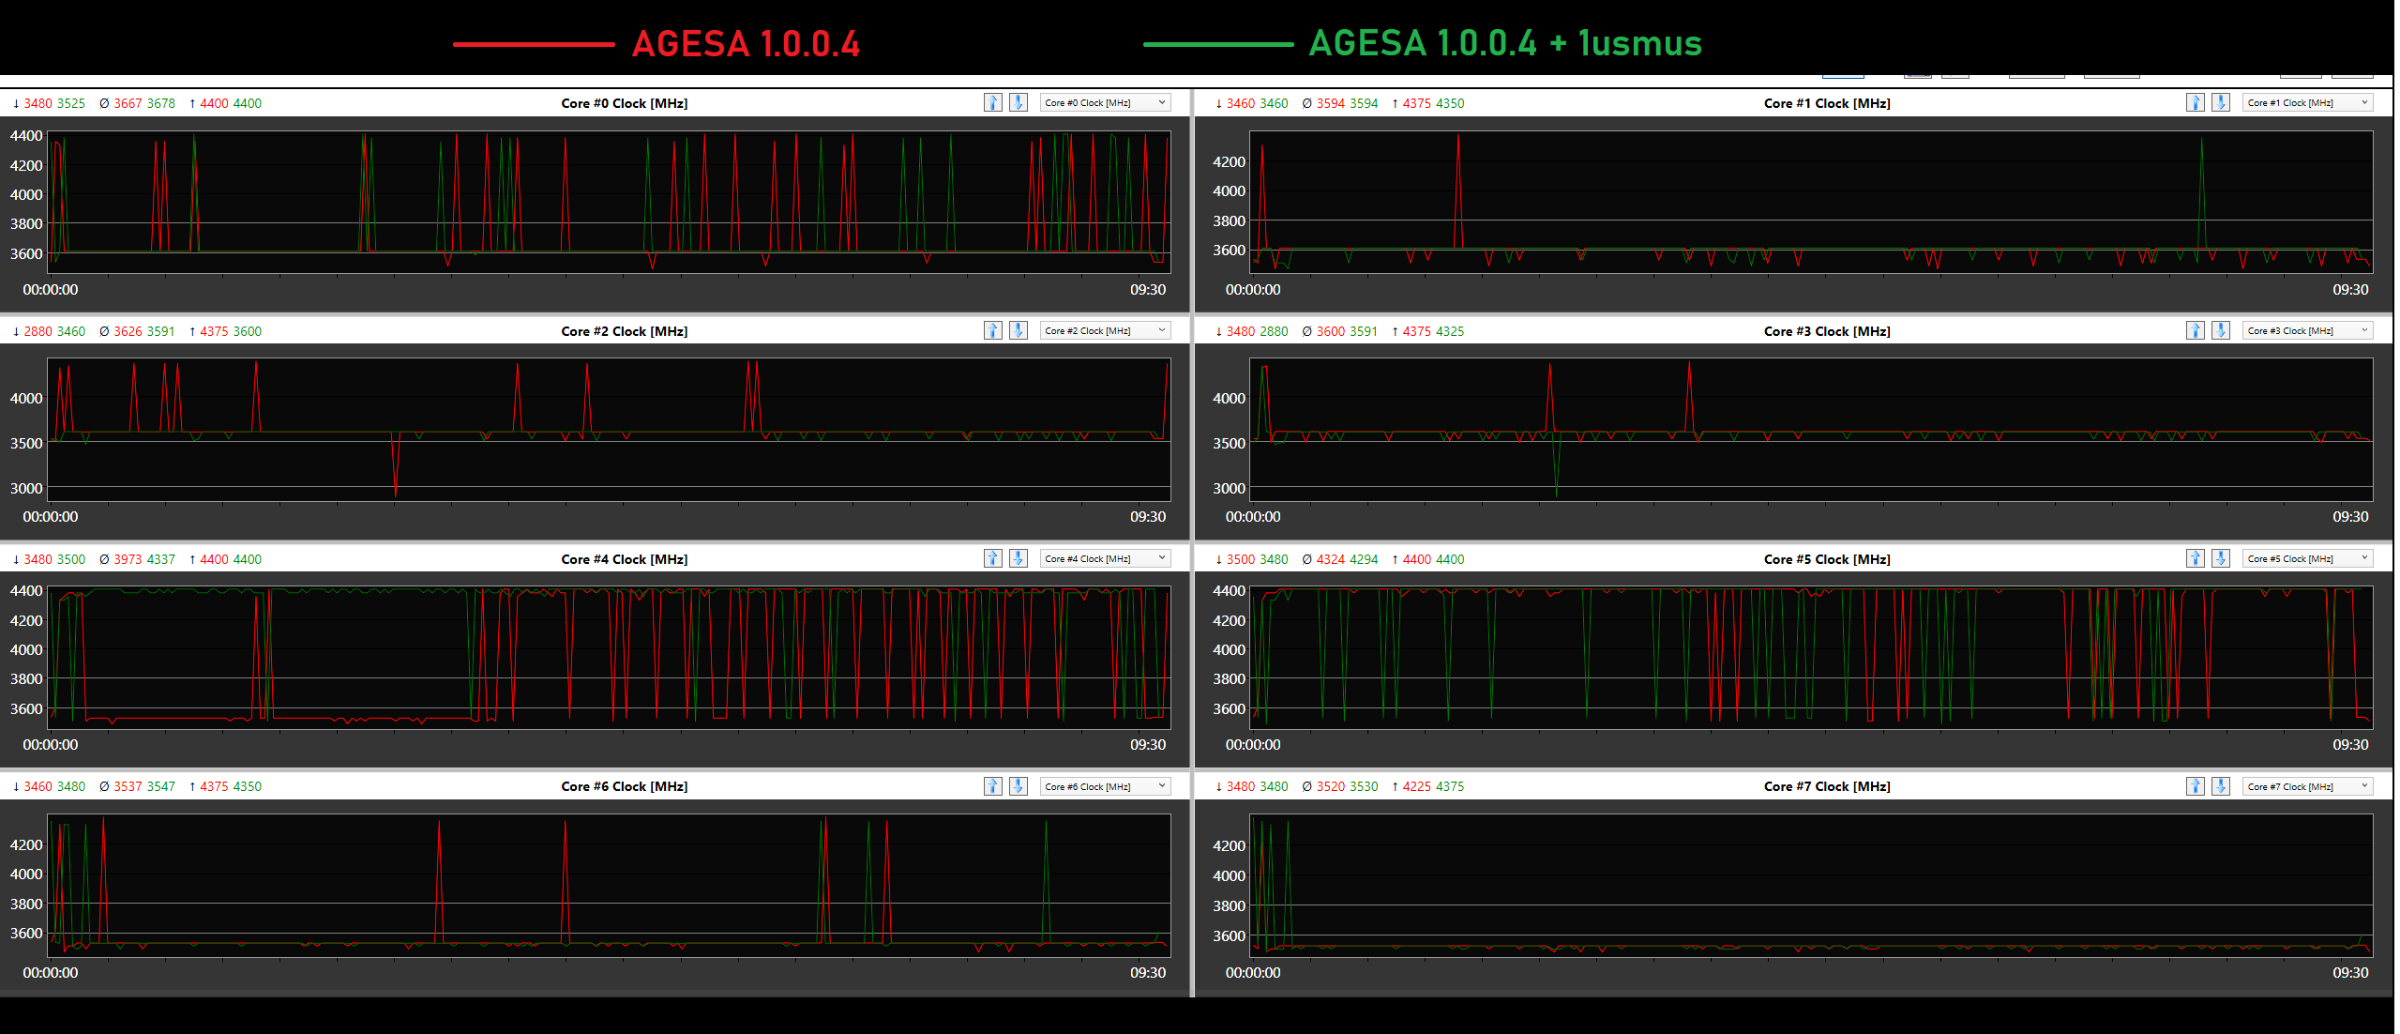This screenshot has height=1034, width=2400.
Task: Click the 00:00:00 start time under Core #5 graph
Action: click(1253, 745)
